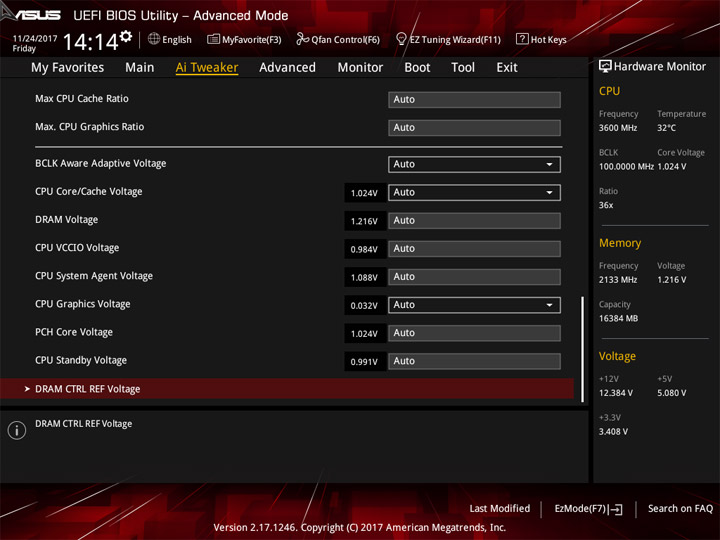720x540 pixels.
Task: Expand DRAM CTRL REF Voltage submenu
Action: click(x=287, y=389)
